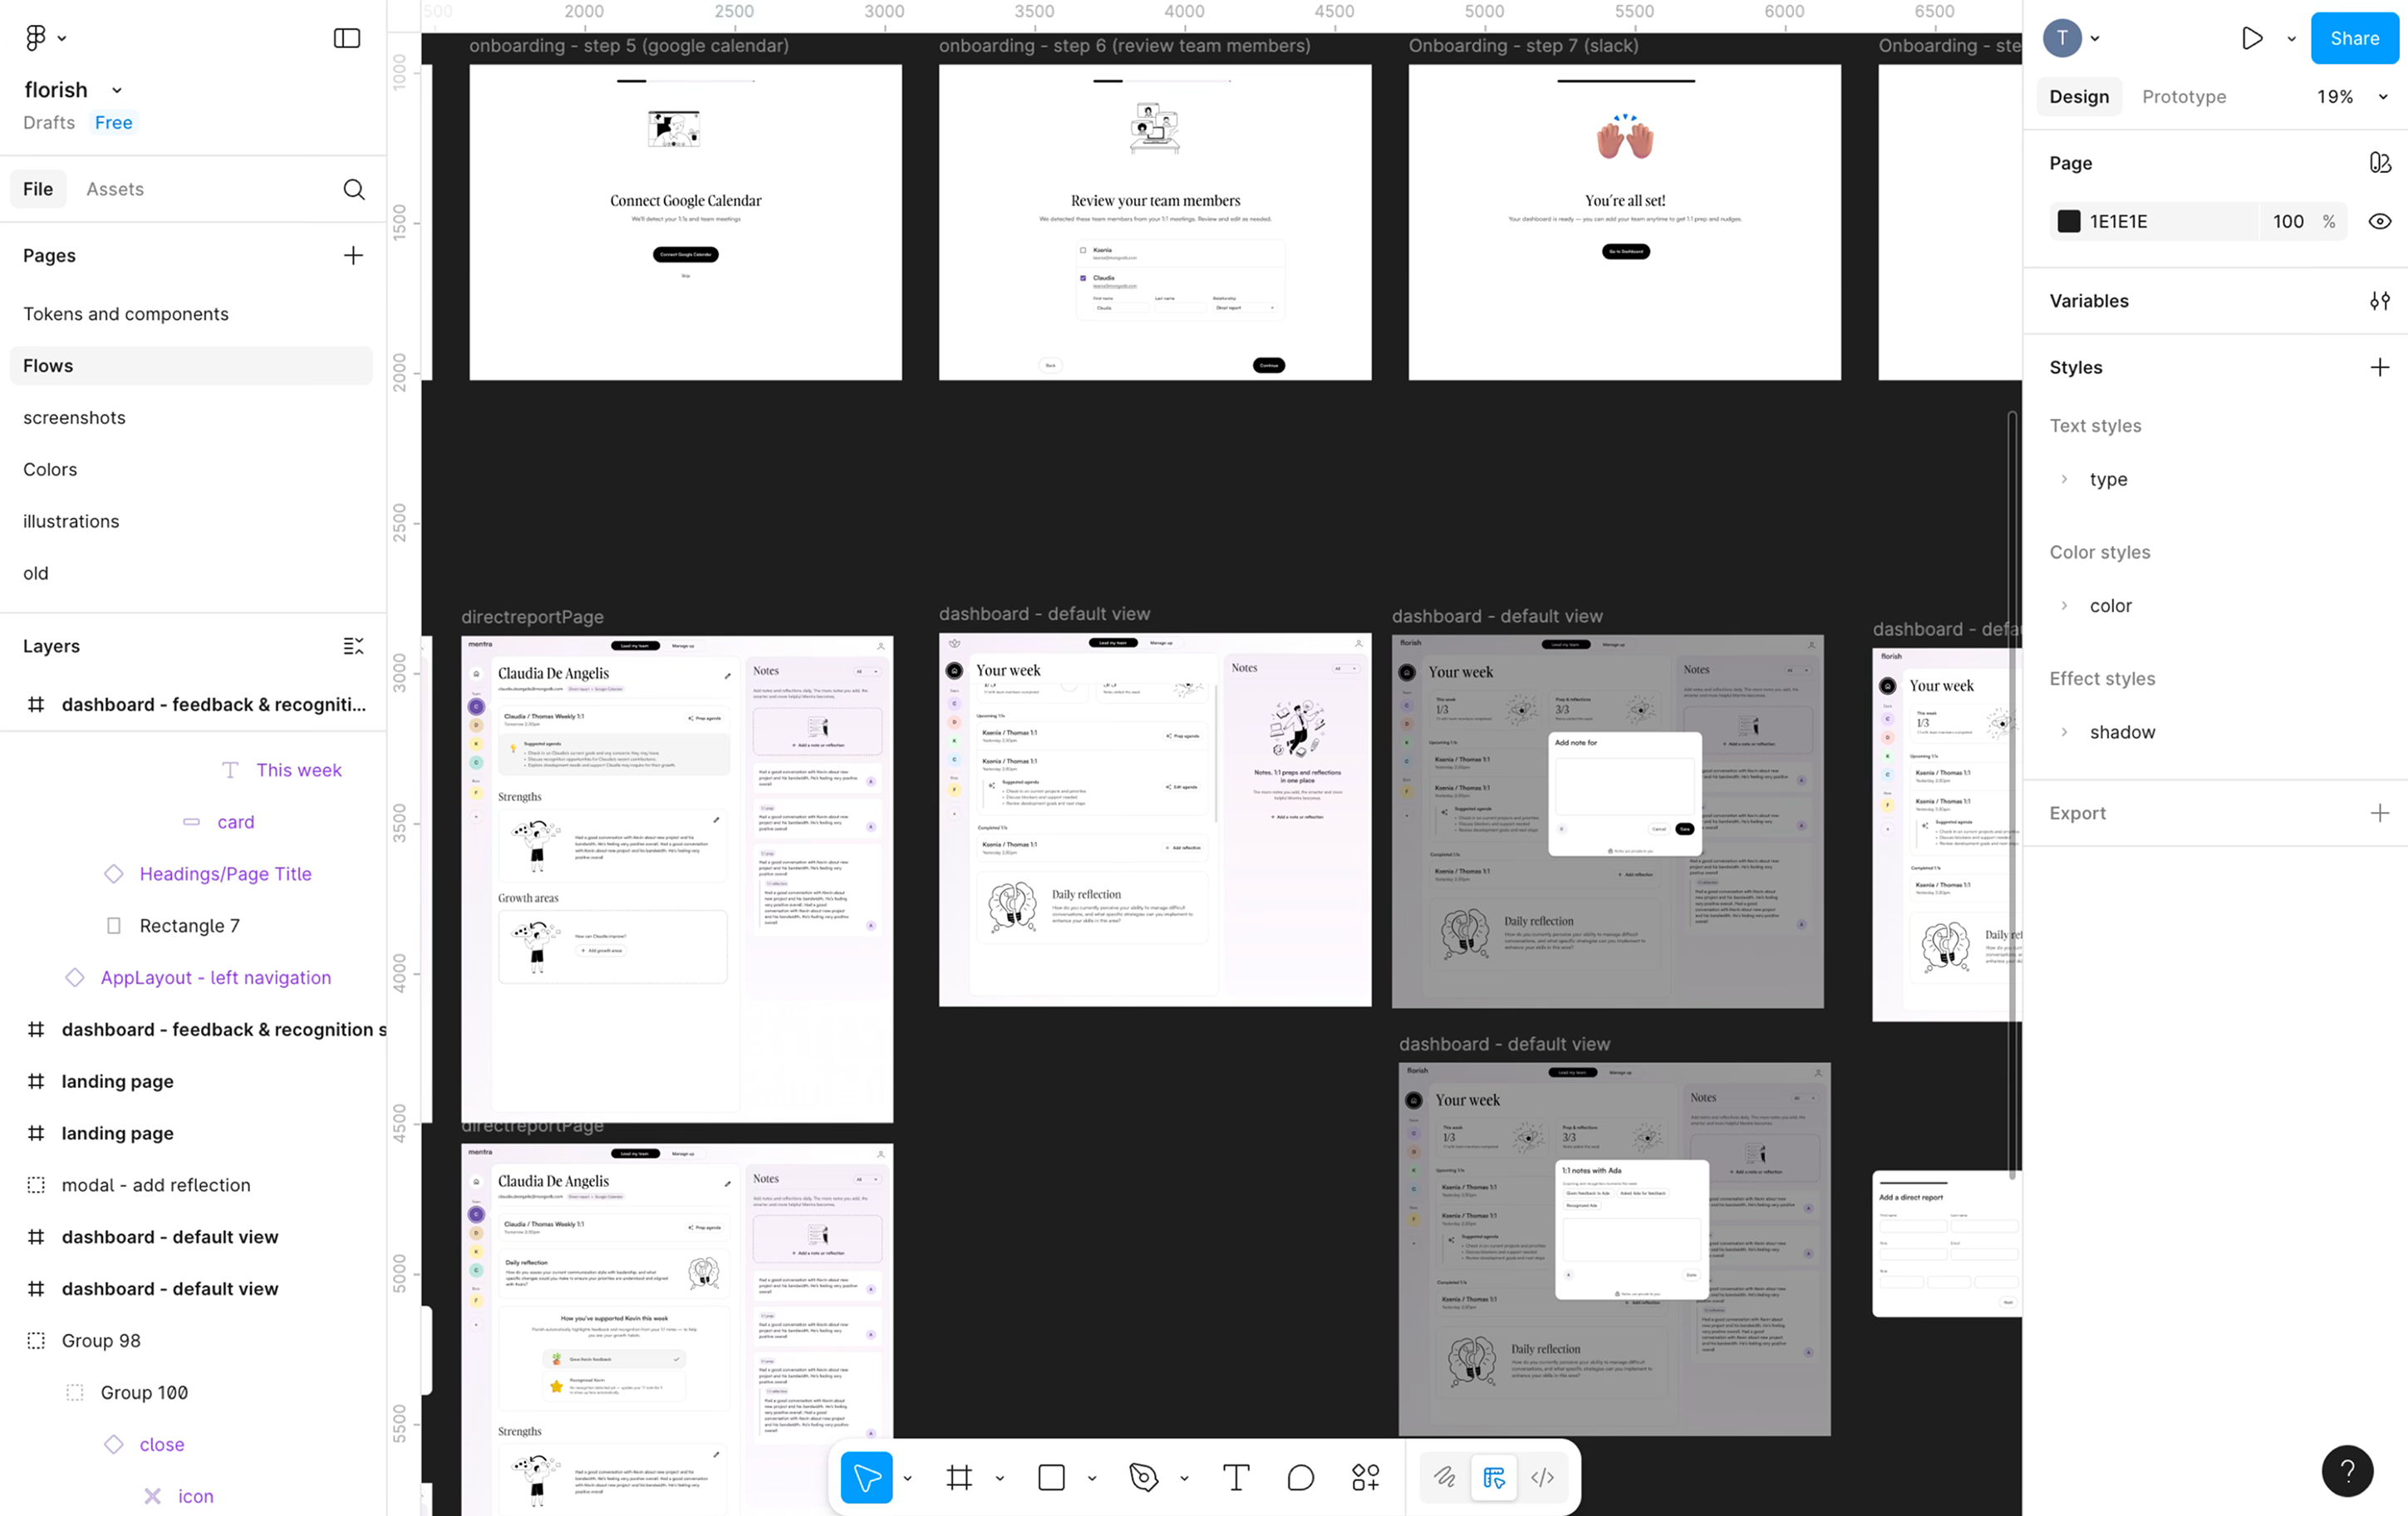Open the help question mark button
Screen dimensions: 2408x1516
coord(2347,1470)
